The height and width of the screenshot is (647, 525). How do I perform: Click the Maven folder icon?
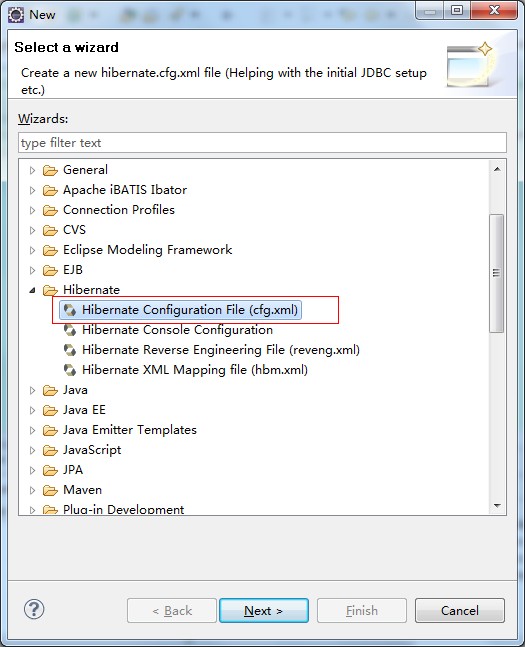click(50, 490)
